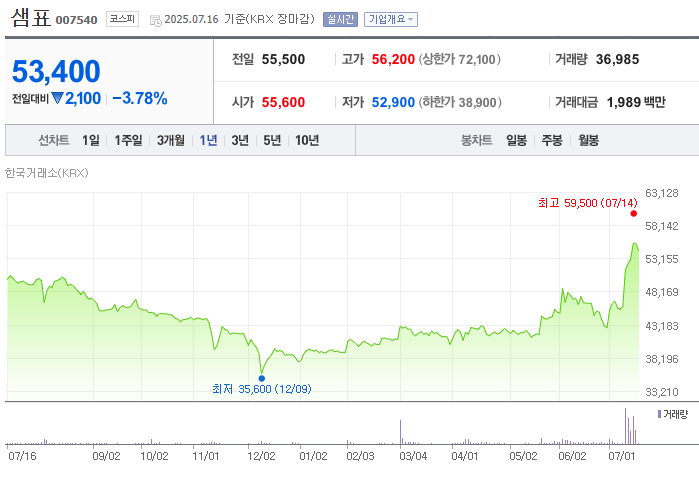Select the 1주일 line chart tab

[128, 140]
